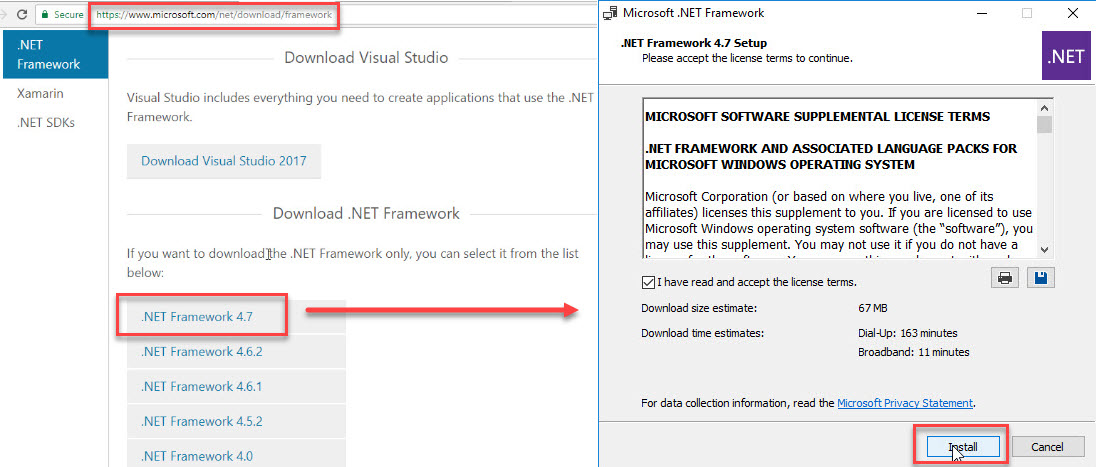Screen dimensions: 1096x467
Task: Open the .NET Framework sidebar tab
Action: [55, 55]
